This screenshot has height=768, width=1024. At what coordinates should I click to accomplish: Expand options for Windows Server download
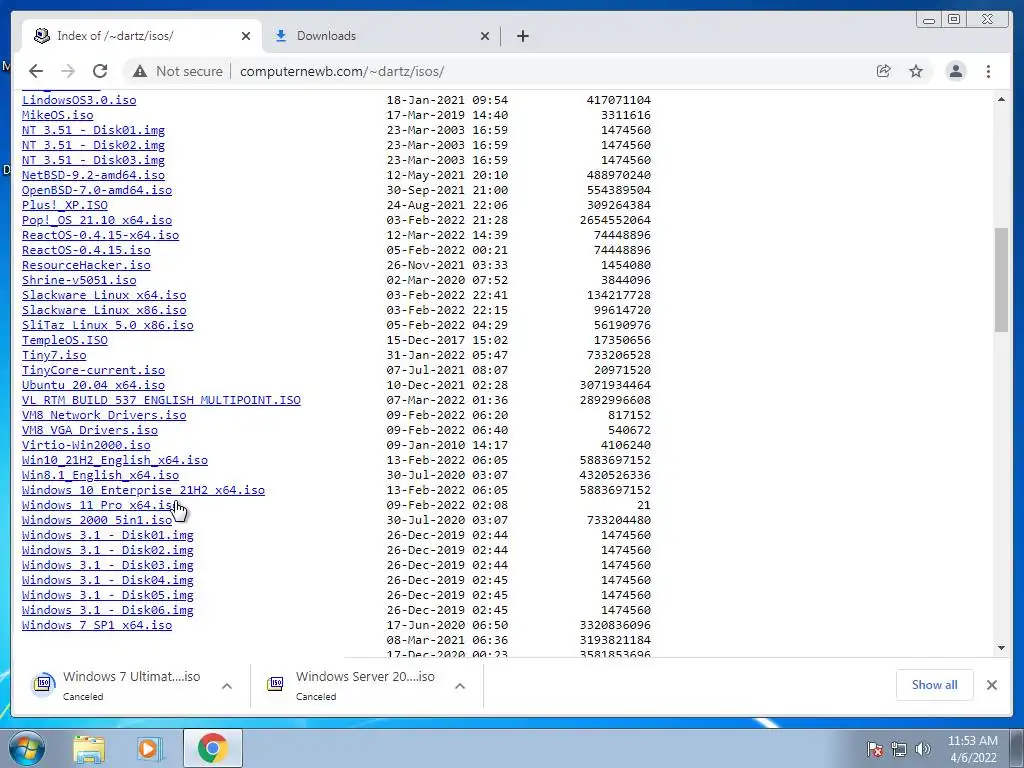(x=460, y=686)
